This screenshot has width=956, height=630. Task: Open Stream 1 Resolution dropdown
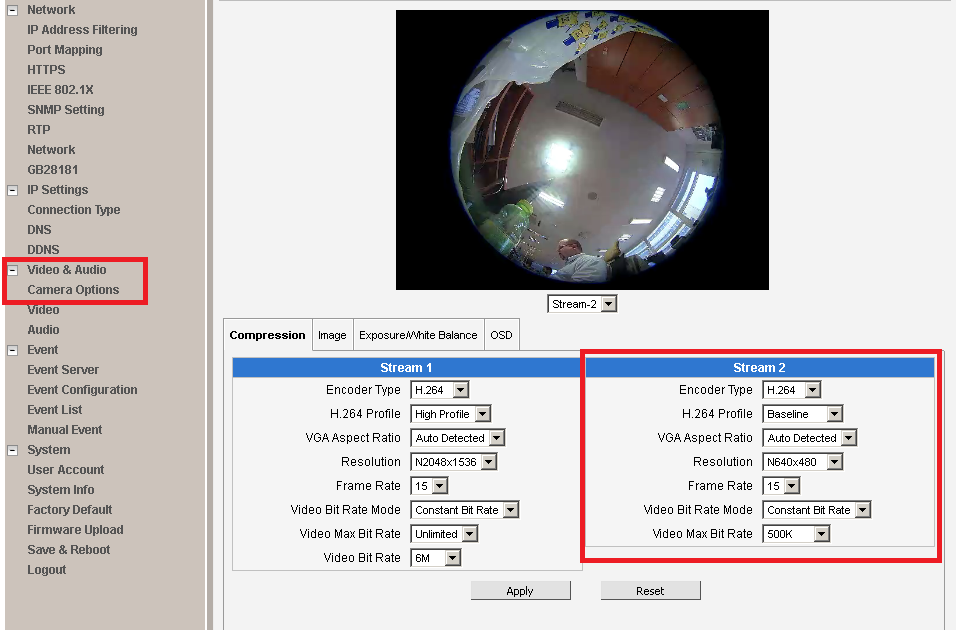(453, 462)
